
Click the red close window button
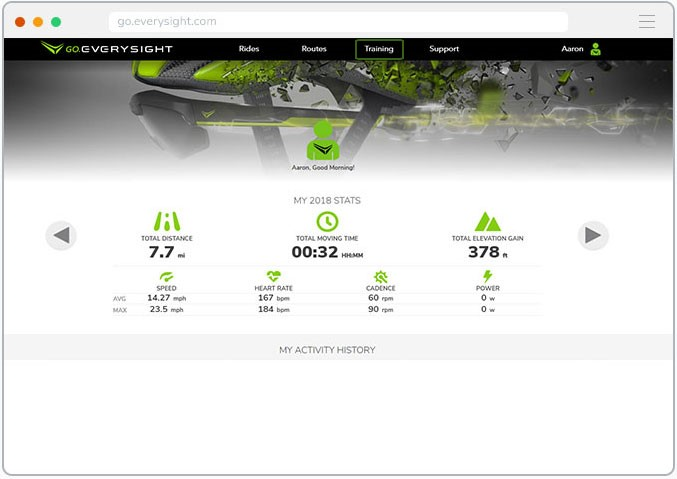20,22
